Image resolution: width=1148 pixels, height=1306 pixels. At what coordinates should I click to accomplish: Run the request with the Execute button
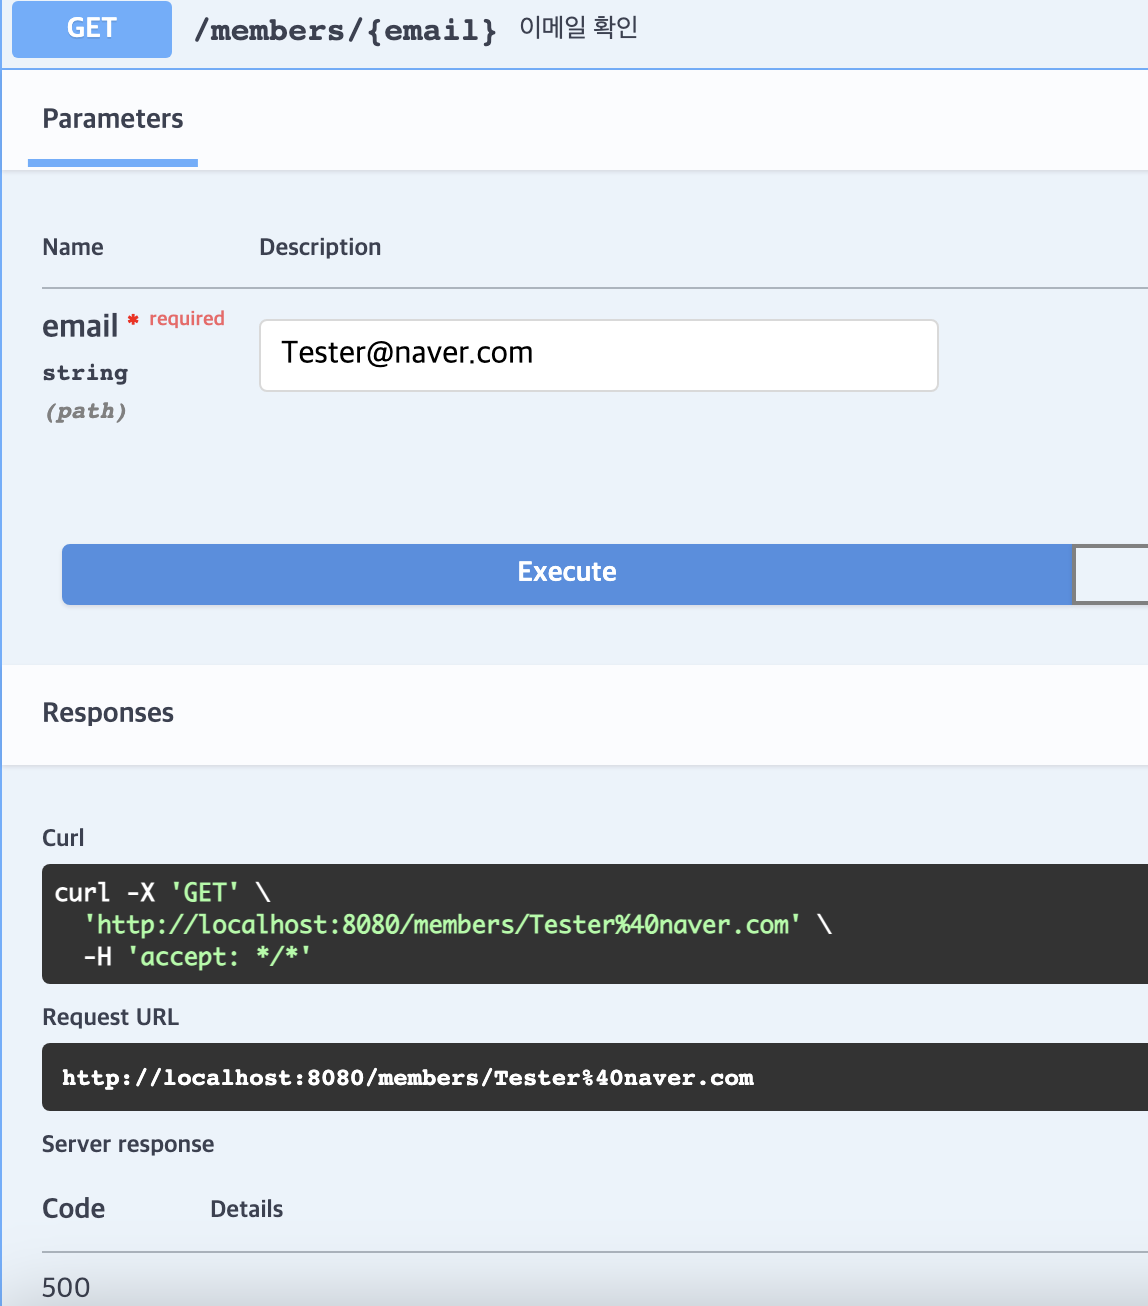click(567, 574)
